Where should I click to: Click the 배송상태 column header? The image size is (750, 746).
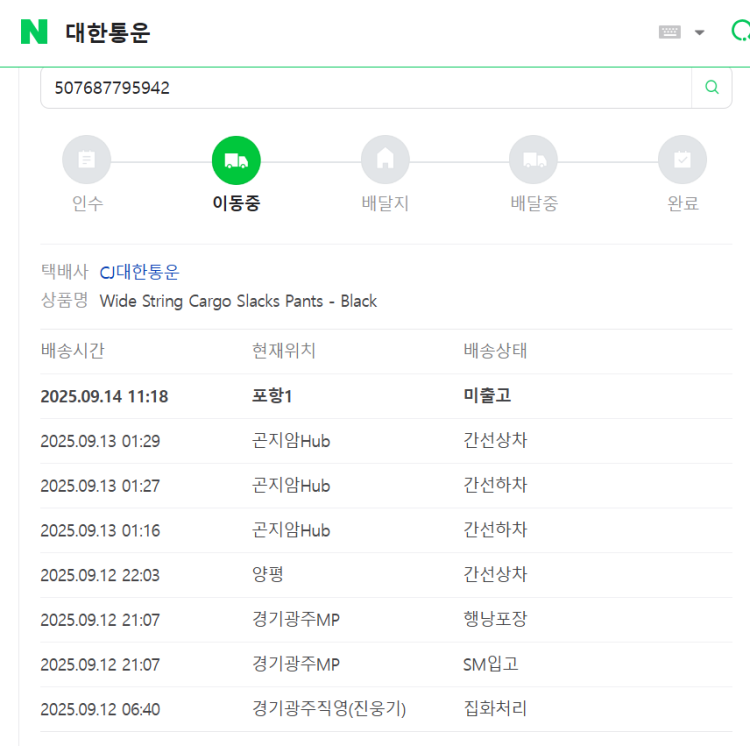495,351
